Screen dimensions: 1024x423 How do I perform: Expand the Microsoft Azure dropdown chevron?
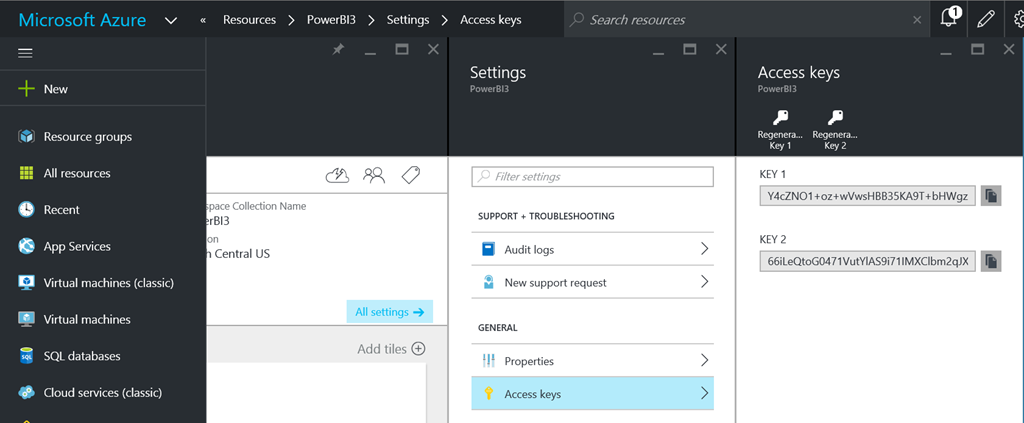point(171,20)
